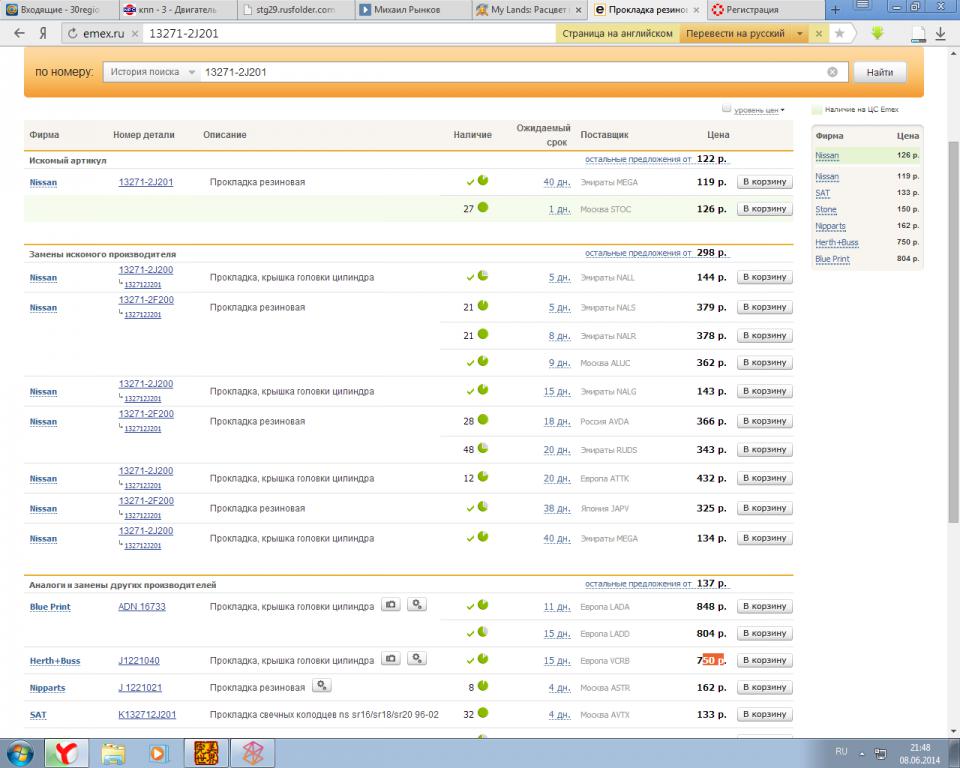
Task: Filter by Blue Print in sidebar firm list
Action: (x=832, y=259)
